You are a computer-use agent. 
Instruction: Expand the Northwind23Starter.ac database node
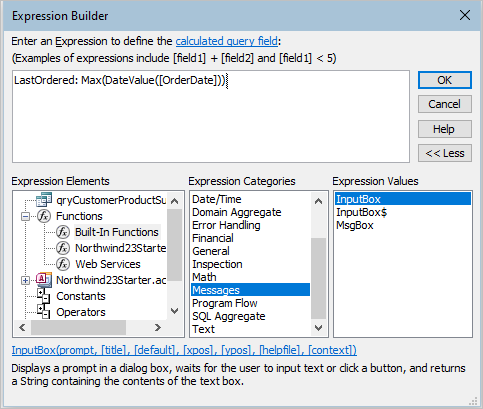coord(25,280)
